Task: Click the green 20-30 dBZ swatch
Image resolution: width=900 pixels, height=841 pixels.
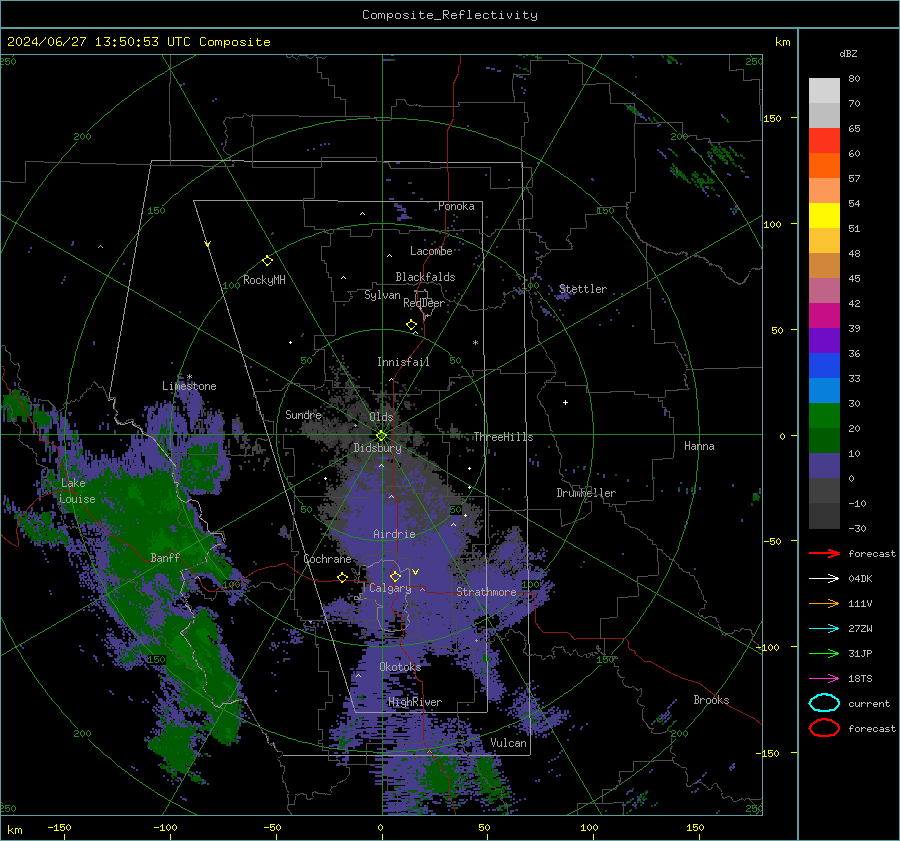Action: pyautogui.click(x=824, y=416)
